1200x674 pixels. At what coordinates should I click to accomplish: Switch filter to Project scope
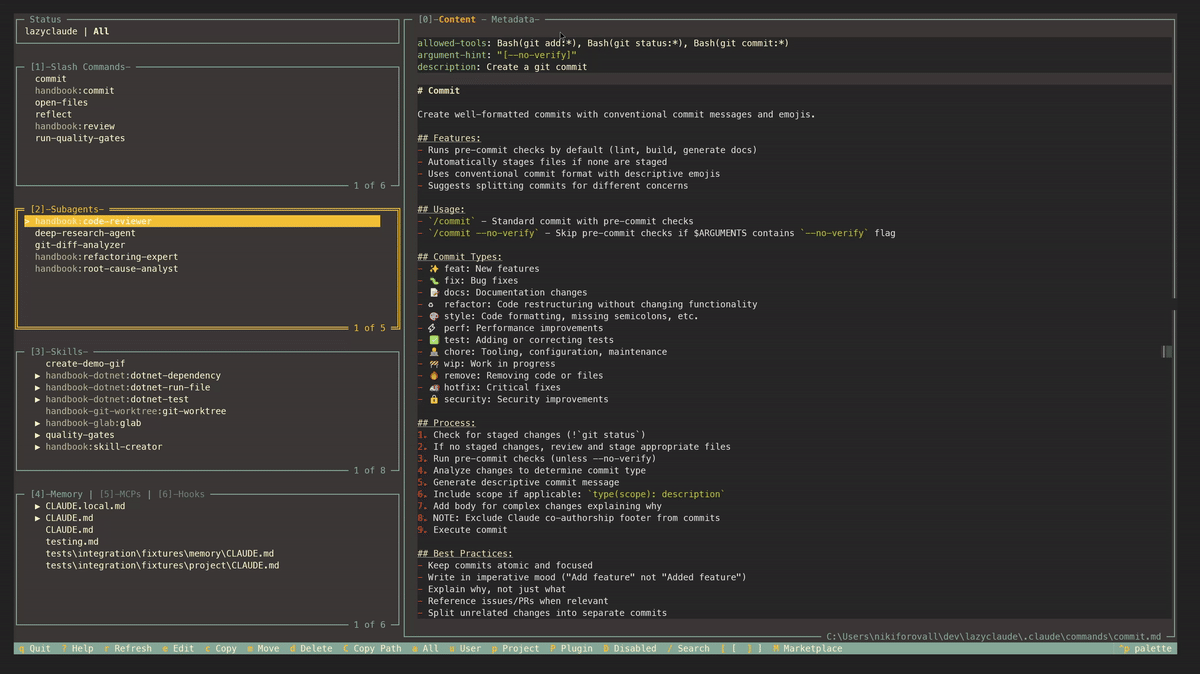[515, 648]
